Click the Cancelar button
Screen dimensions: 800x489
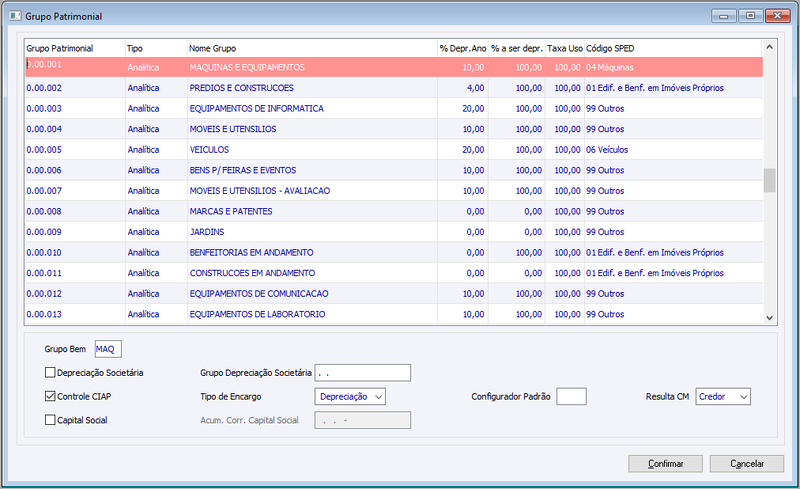click(747, 463)
